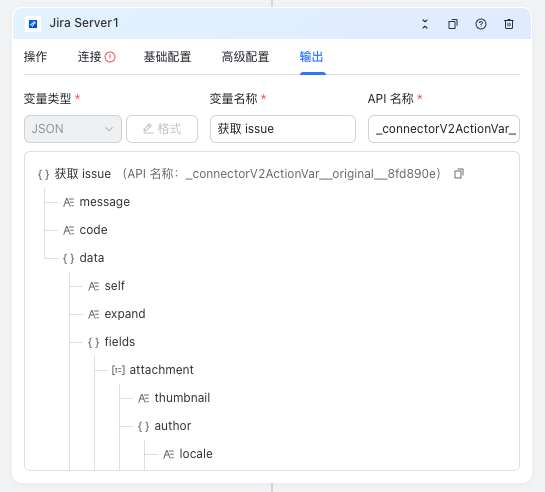This screenshot has height=492, width=545.
Task: Click the string type icon beside self
Action: tap(93, 286)
